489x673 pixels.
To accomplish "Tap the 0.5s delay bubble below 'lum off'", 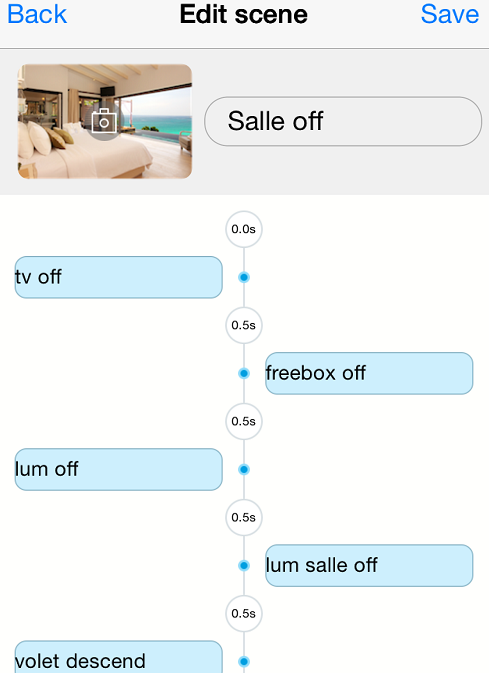I will (x=244, y=518).
